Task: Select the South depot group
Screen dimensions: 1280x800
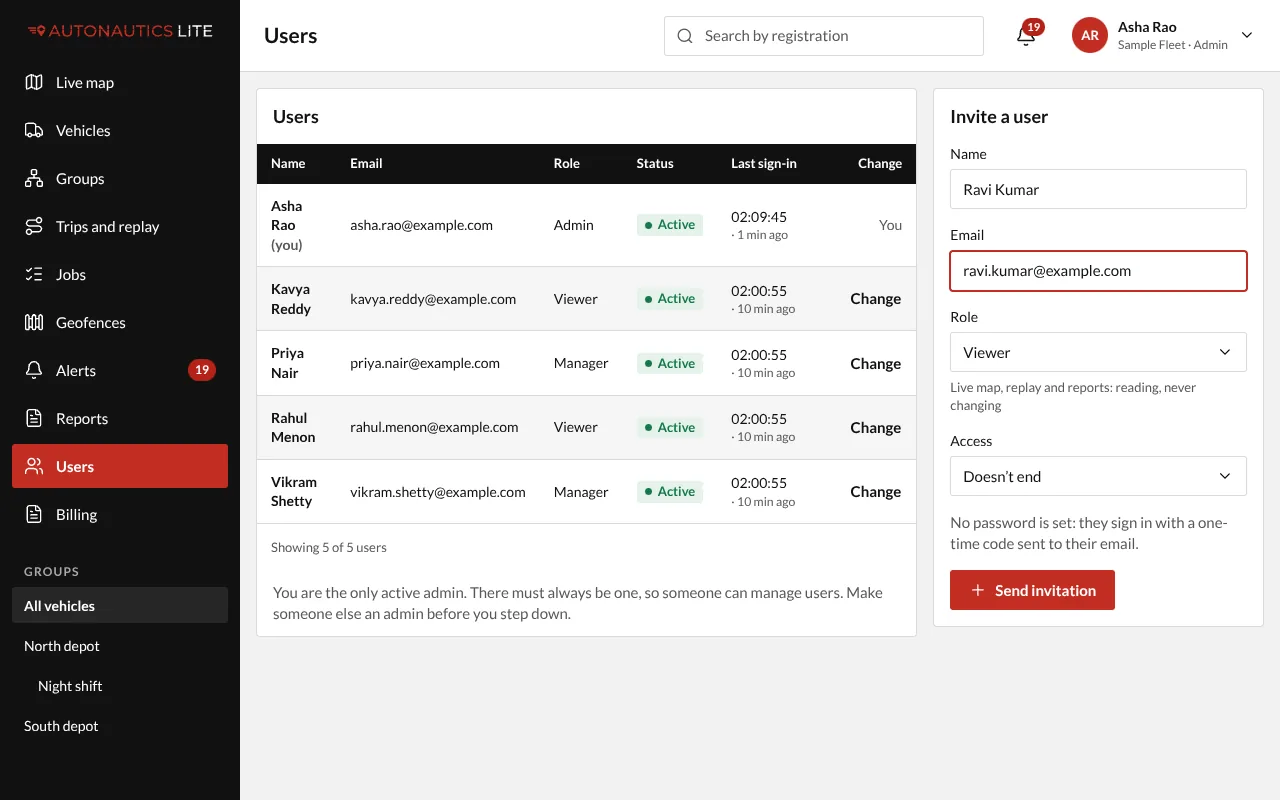Action: [120, 726]
